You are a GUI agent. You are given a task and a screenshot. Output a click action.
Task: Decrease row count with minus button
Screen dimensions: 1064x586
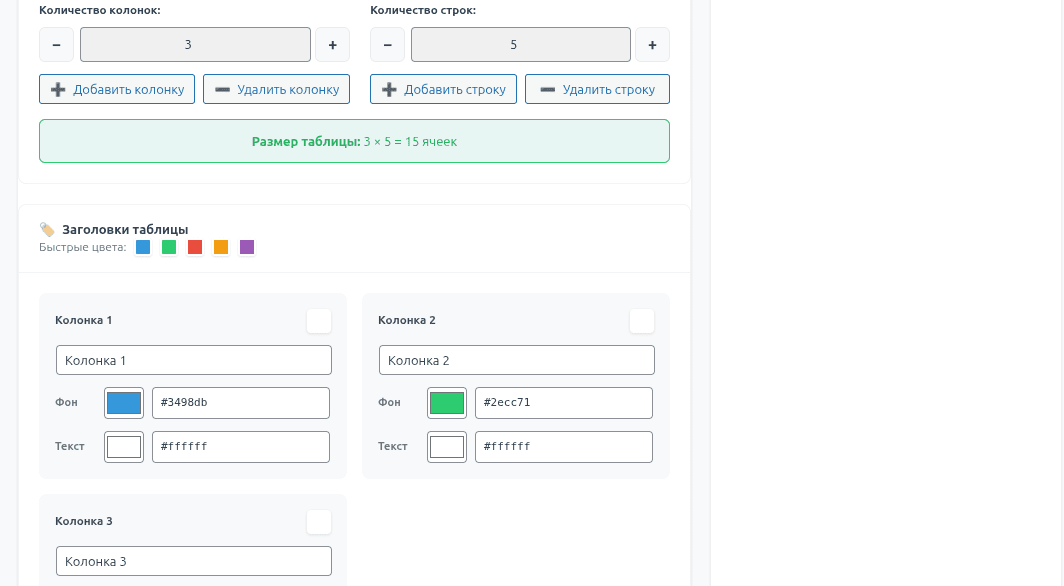pyautogui.click(x=387, y=45)
